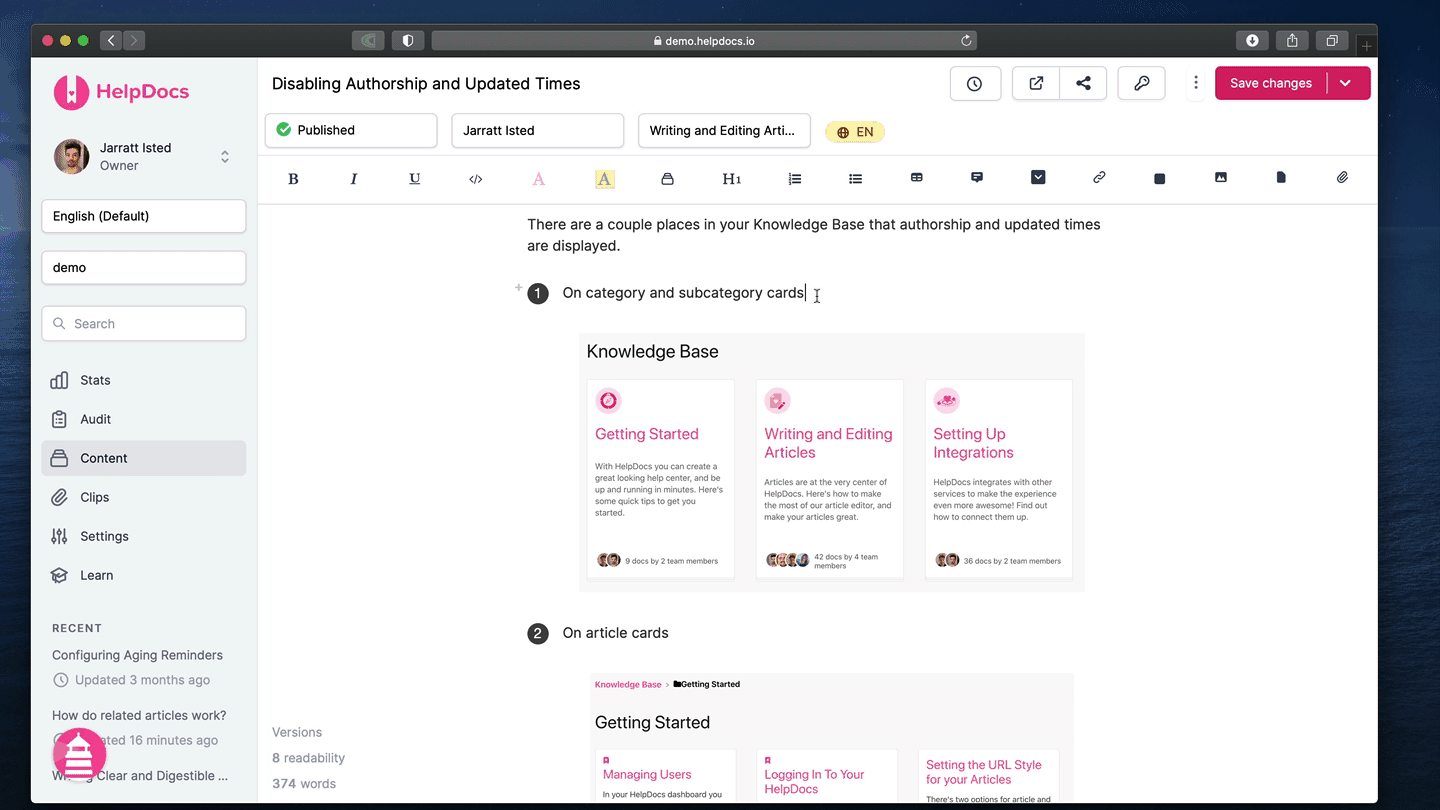The image size is (1440, 810).
Task: Click the Safari back navigation arrow
Action: [111, 40]
